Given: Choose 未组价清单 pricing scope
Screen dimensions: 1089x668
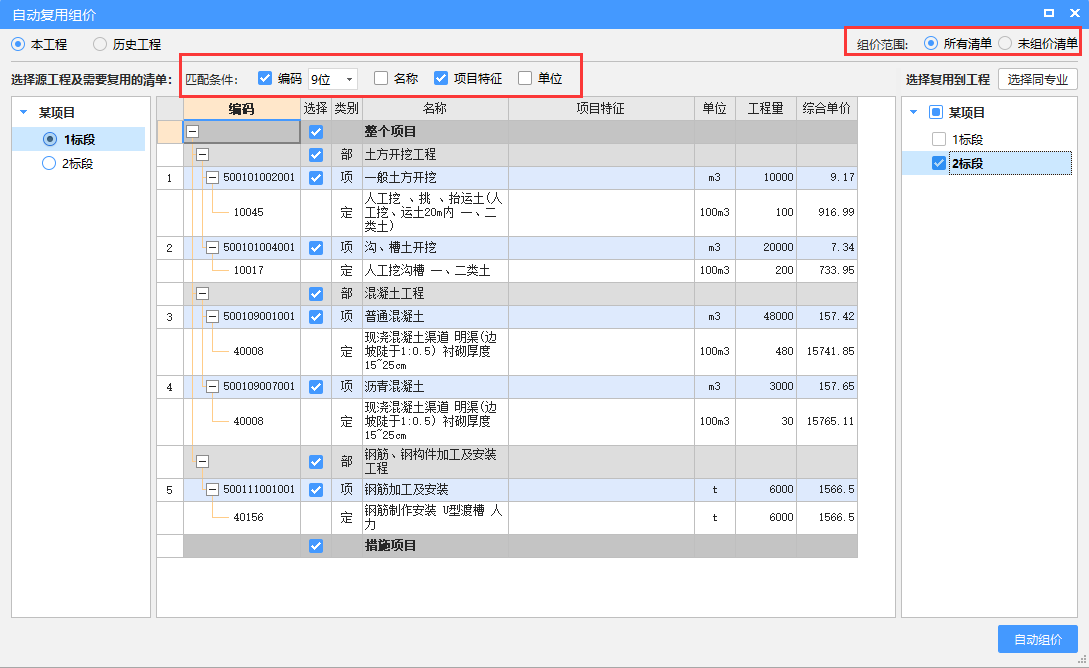Looking at the screenshot, I should (x=1005, y=43).
